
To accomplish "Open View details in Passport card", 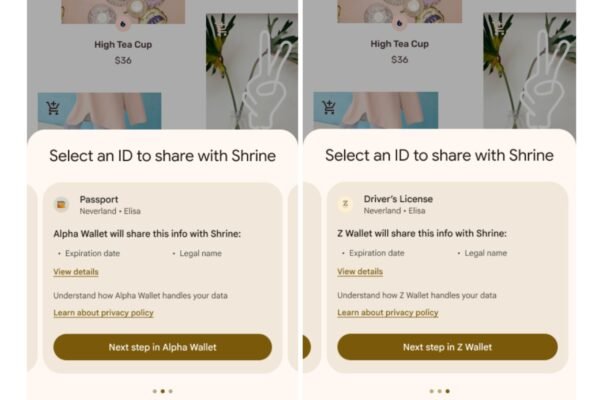I will pyautogui.click(x=76, y=272).
